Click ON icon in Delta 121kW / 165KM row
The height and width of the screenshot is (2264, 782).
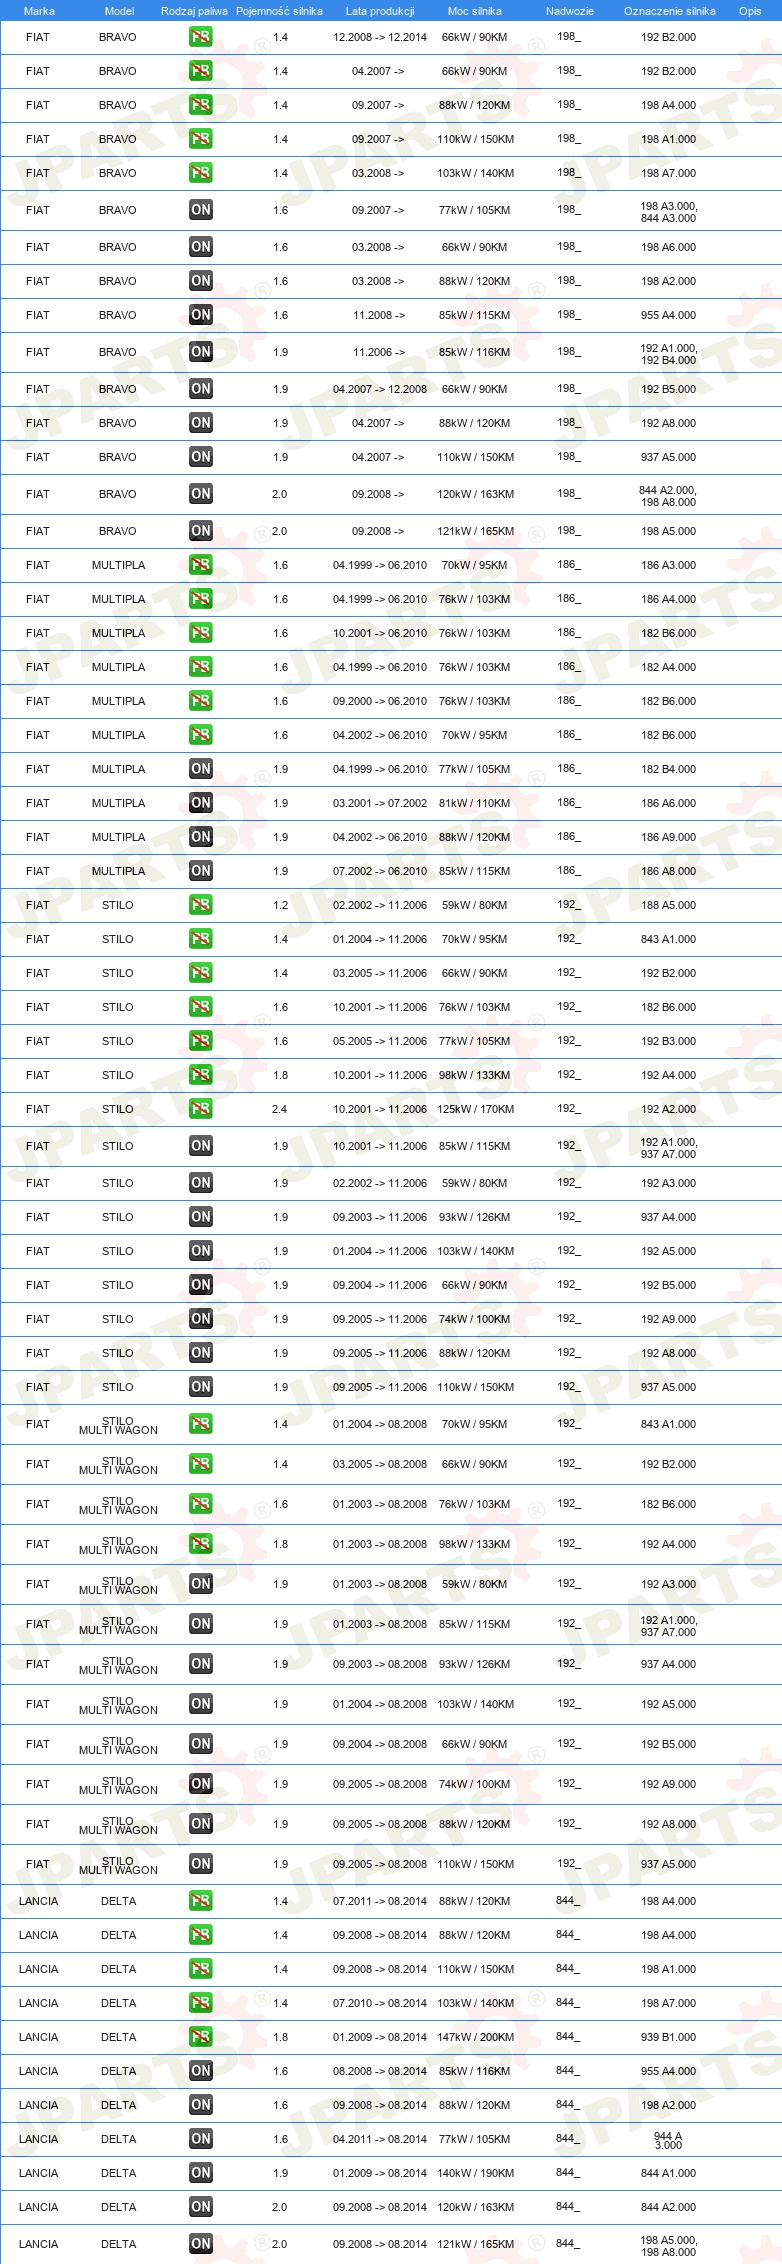[x=200, y=2244]
